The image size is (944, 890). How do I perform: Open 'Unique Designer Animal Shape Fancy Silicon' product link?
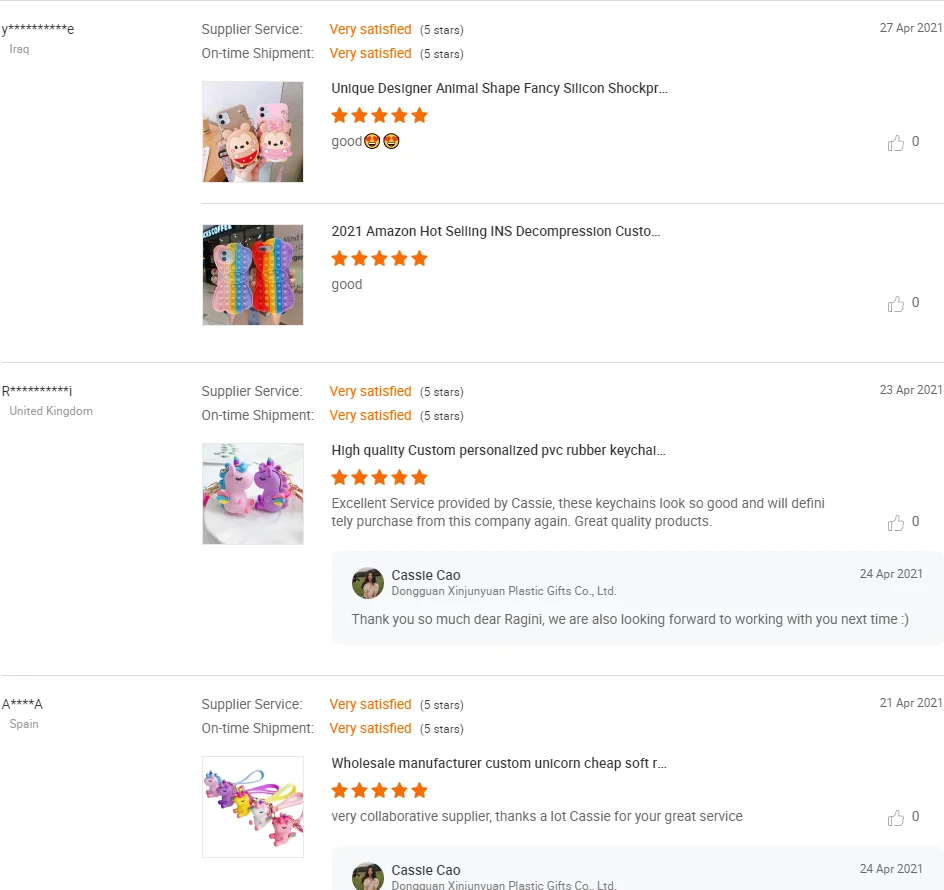point(499,89)
